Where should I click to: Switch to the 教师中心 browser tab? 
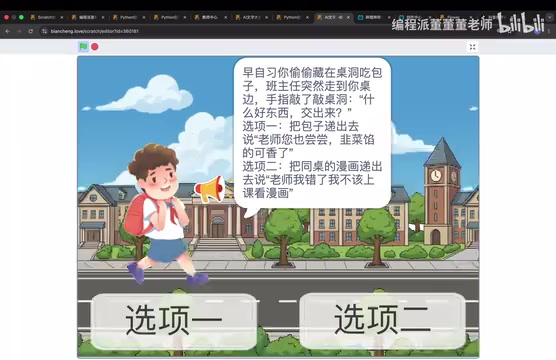pos(210,17)
